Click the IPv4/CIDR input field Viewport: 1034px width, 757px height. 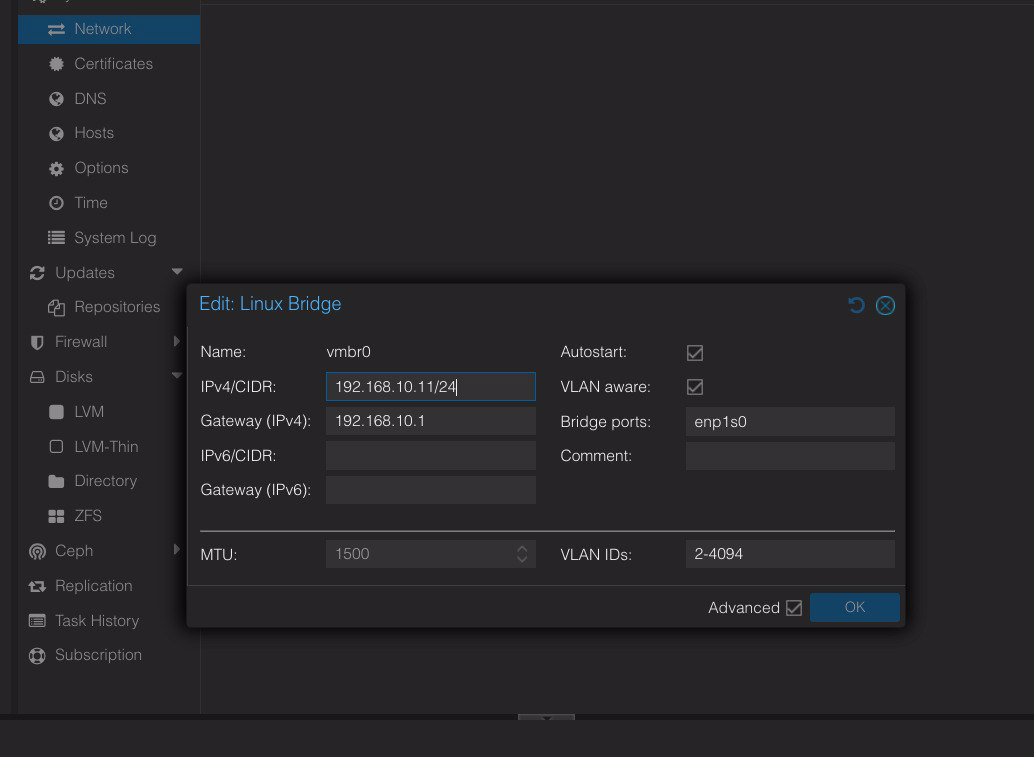[x=431, y=386]
